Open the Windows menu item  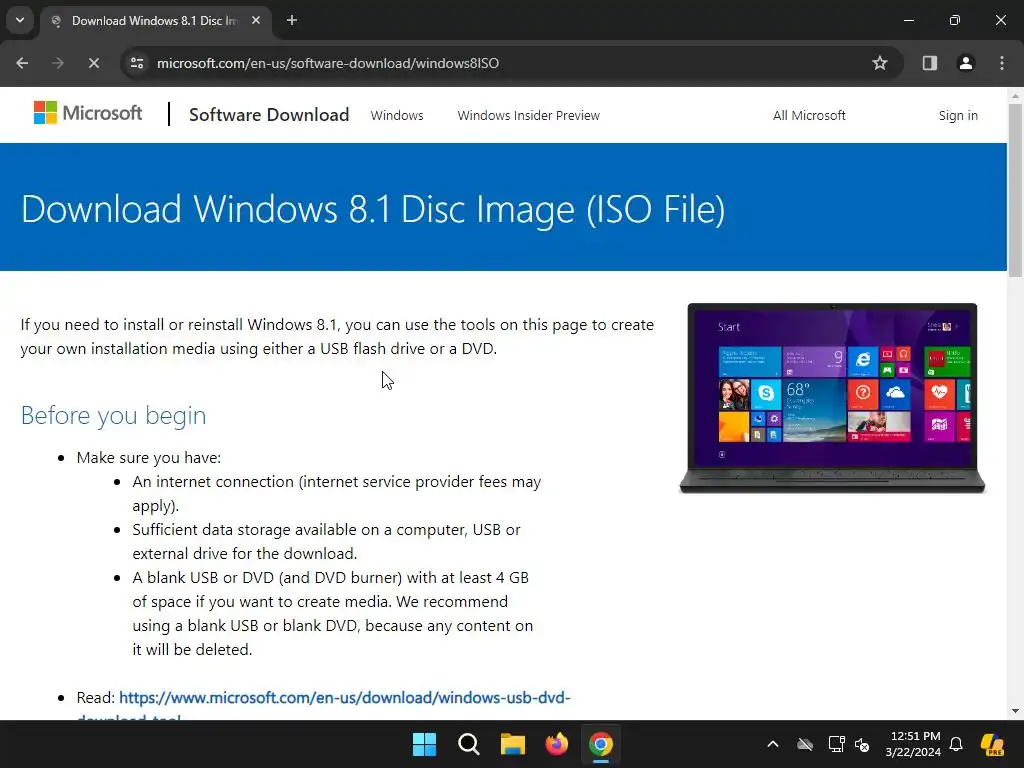(x=397, y=116)
